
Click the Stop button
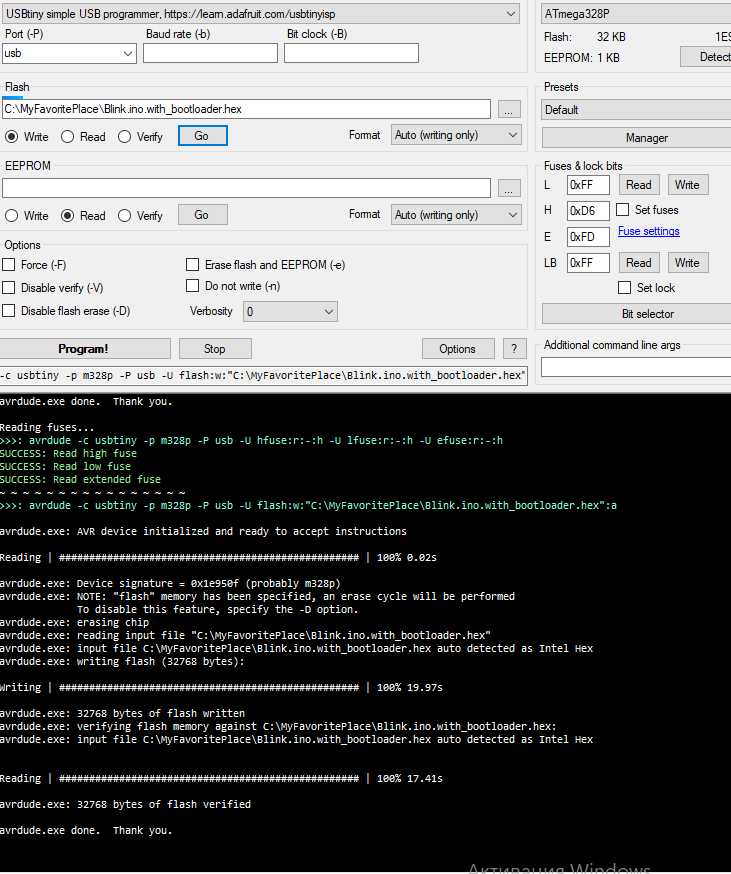coord(215,349)
